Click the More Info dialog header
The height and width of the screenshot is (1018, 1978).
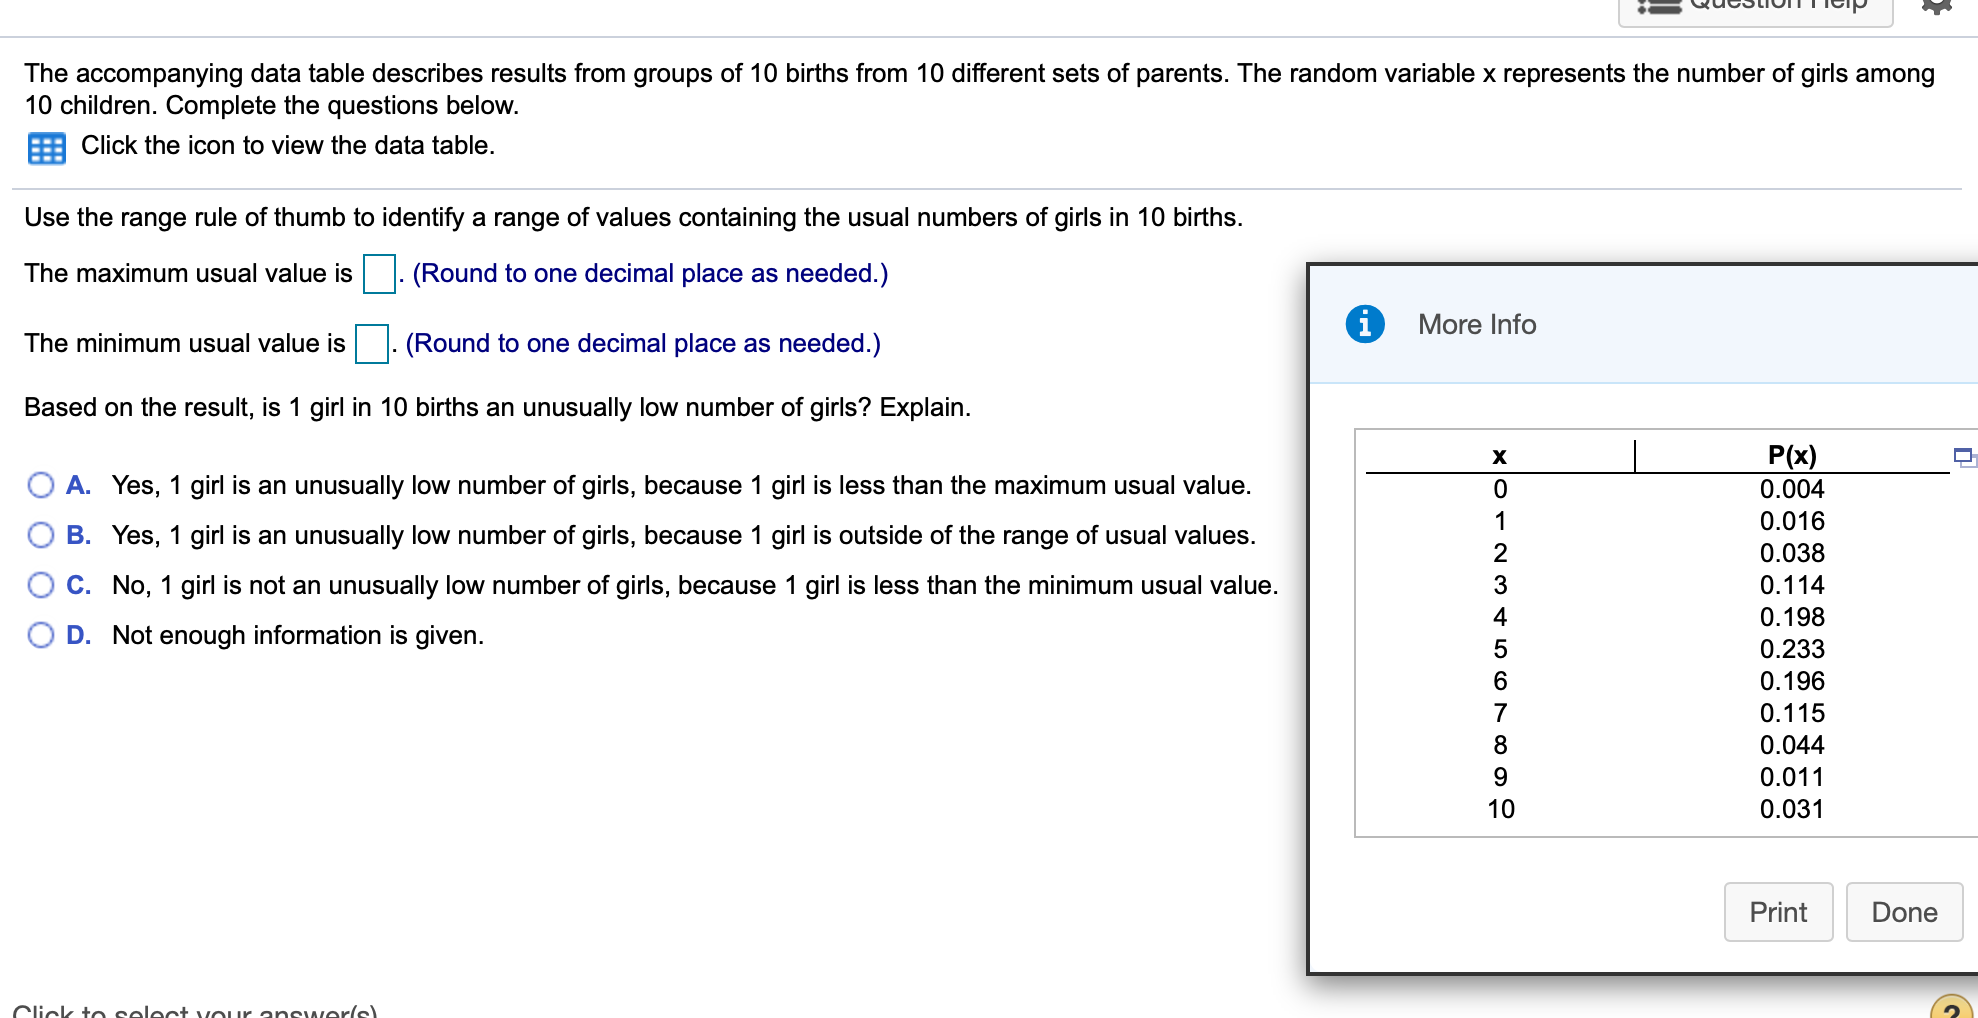[1477, 323]
